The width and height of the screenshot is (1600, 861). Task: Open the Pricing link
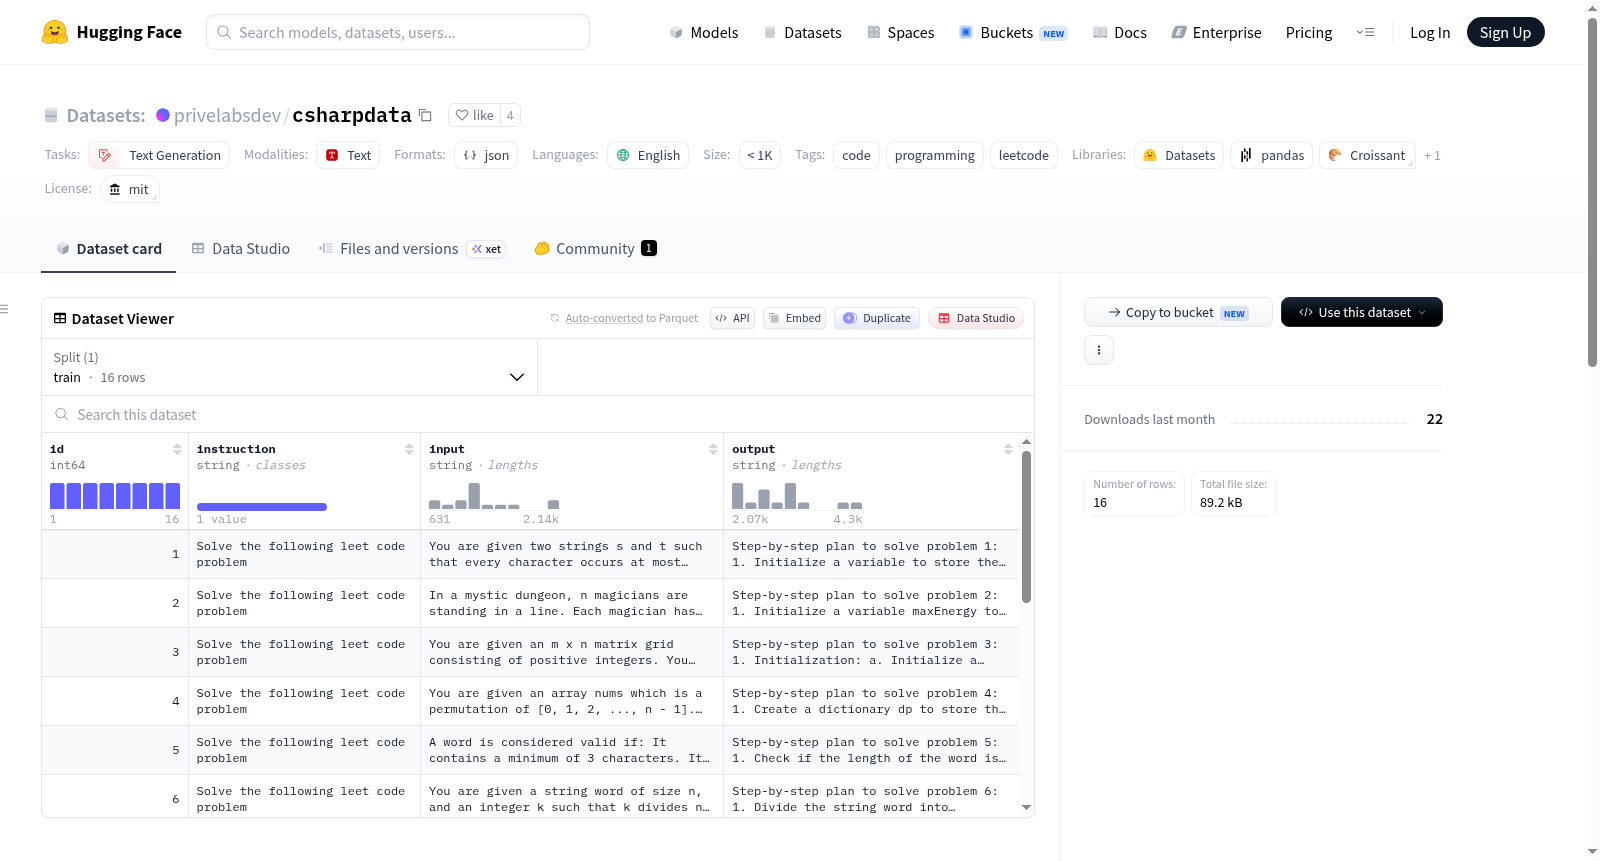pyautogui.click(x=1309, y=32)
